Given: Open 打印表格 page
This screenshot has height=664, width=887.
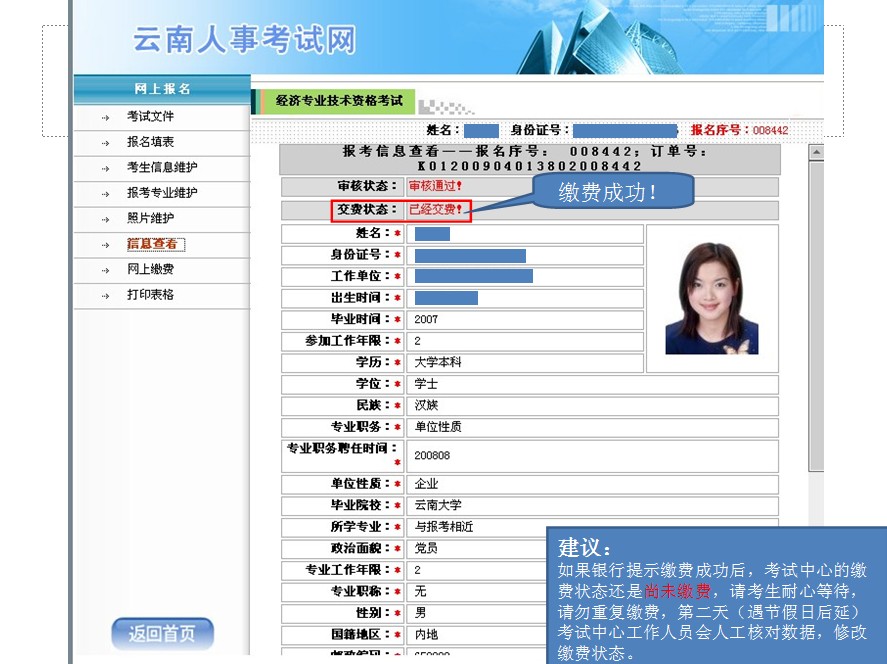Looking at the screenshot, I should click(150, 295).
